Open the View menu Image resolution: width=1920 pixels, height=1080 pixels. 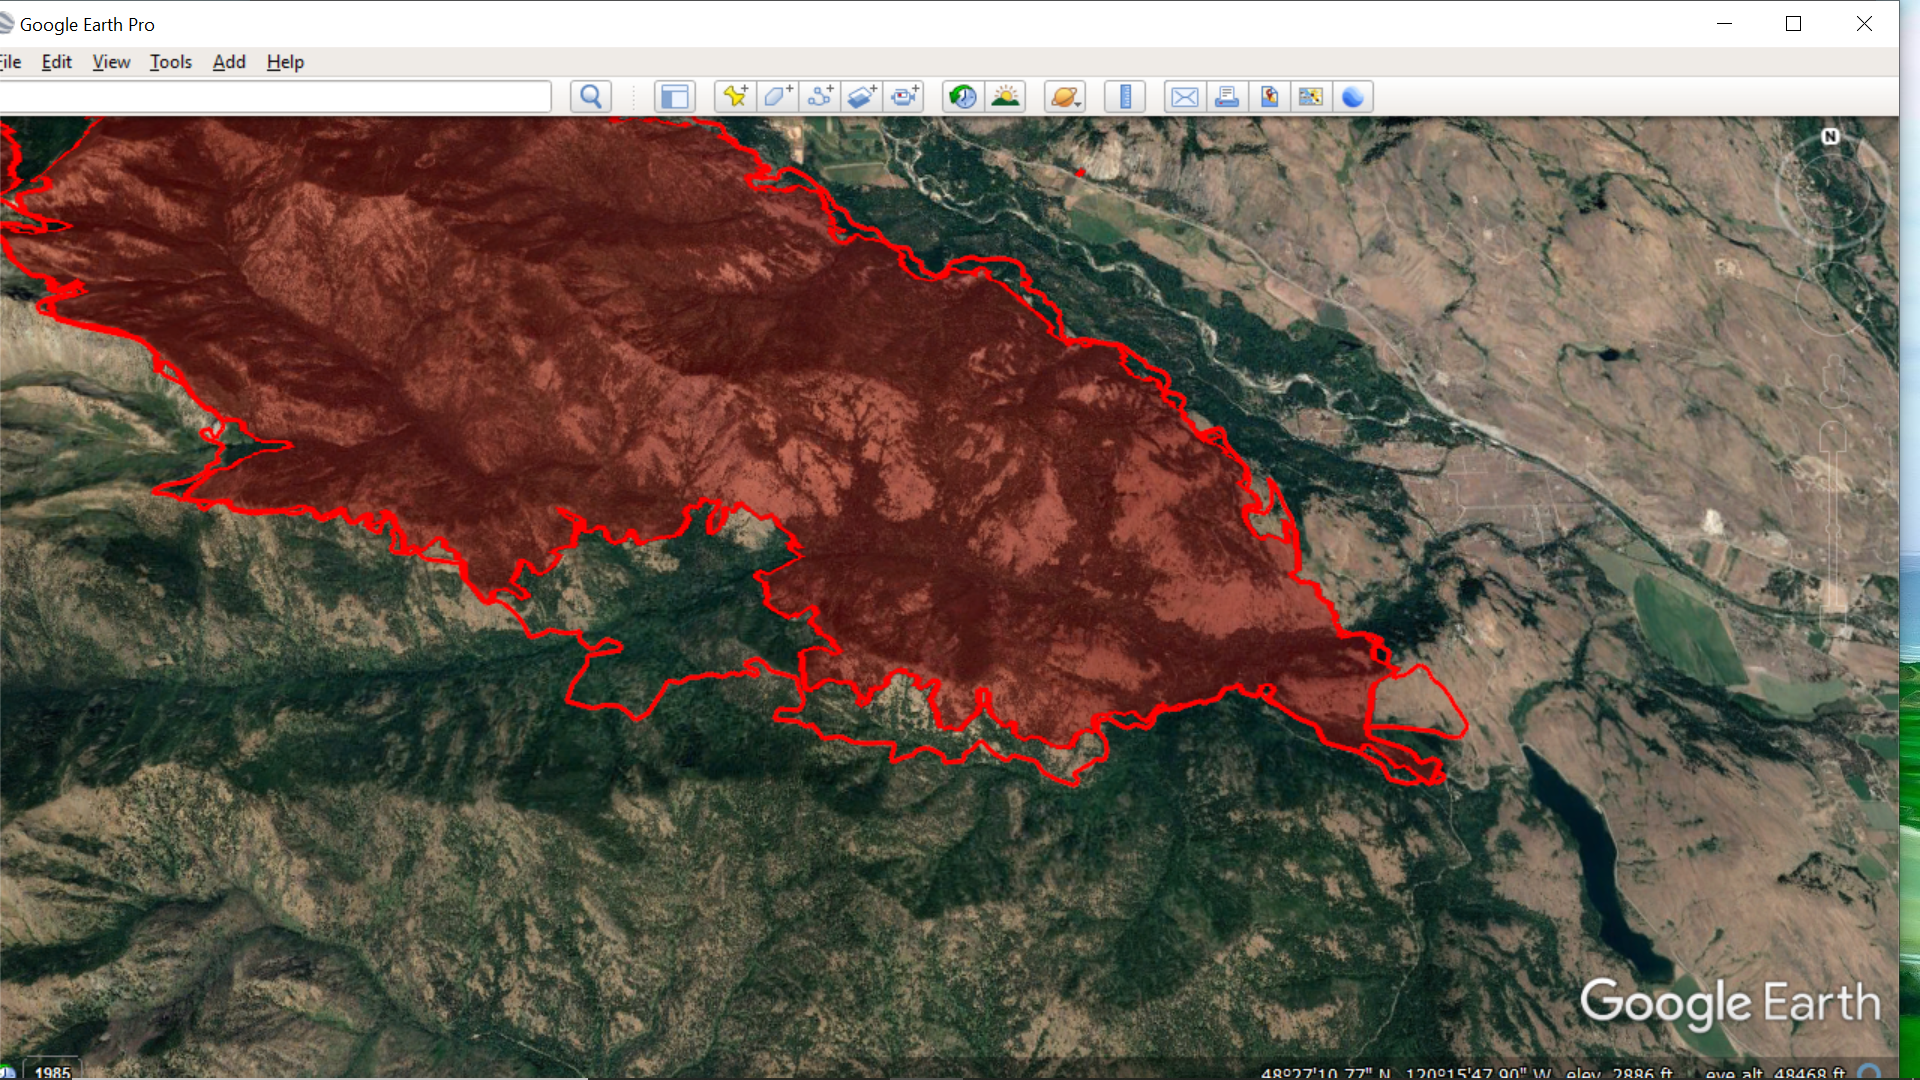(x=111, y=62)
